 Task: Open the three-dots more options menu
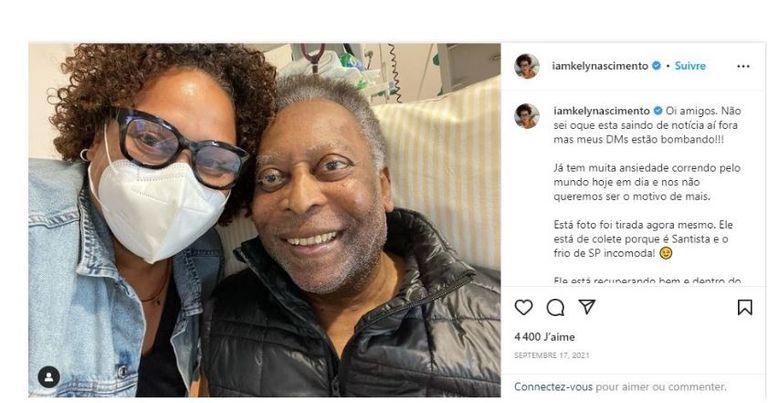[x=743, y=66]
